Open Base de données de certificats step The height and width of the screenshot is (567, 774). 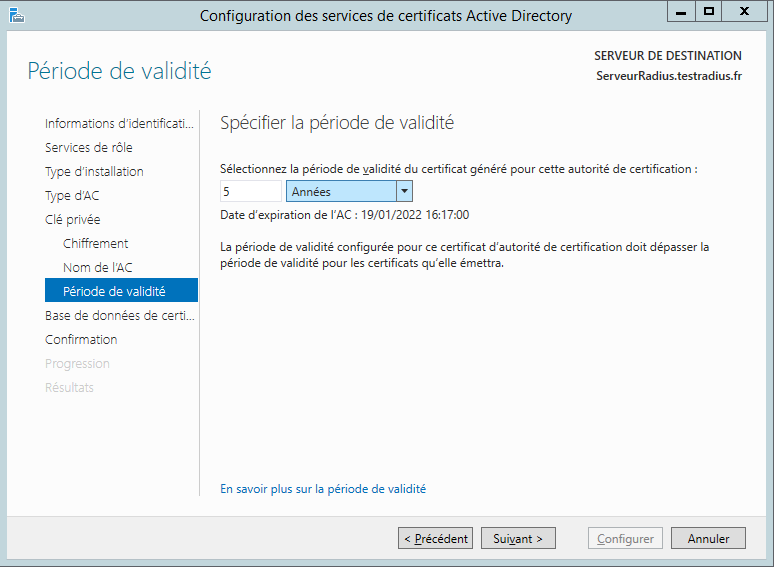click(119, 315)
